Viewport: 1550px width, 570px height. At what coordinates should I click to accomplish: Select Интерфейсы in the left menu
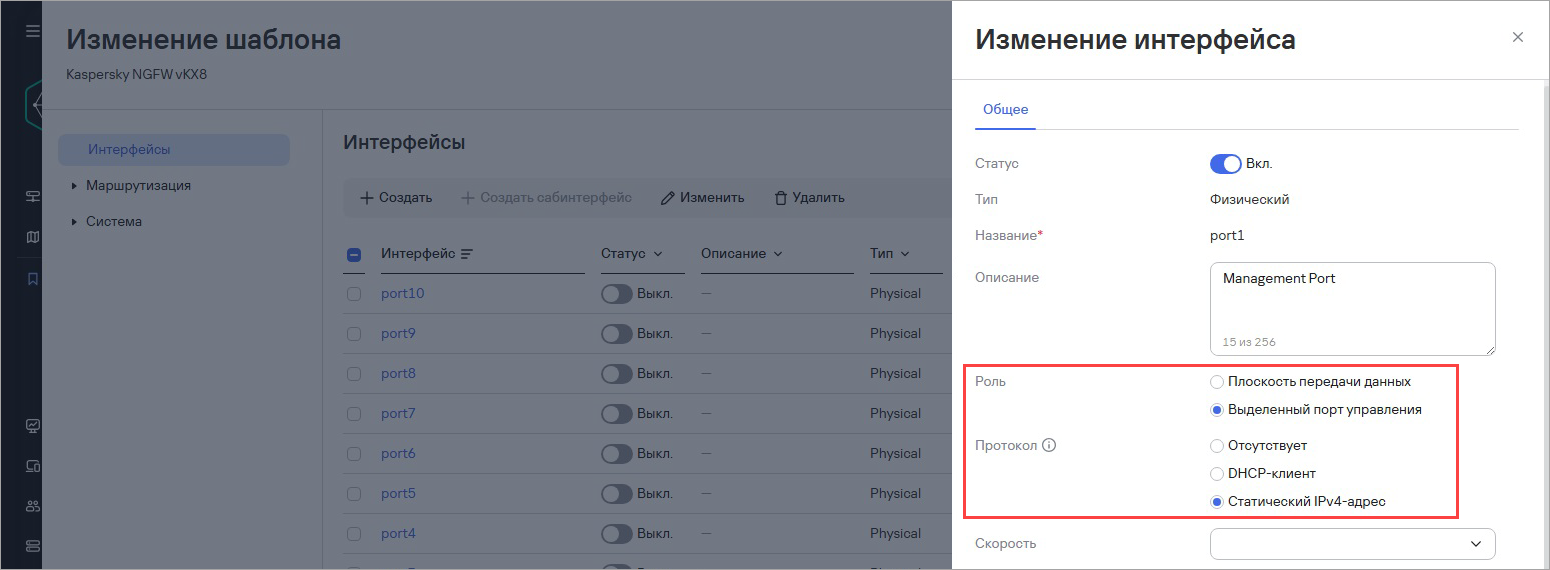(174, 149)
